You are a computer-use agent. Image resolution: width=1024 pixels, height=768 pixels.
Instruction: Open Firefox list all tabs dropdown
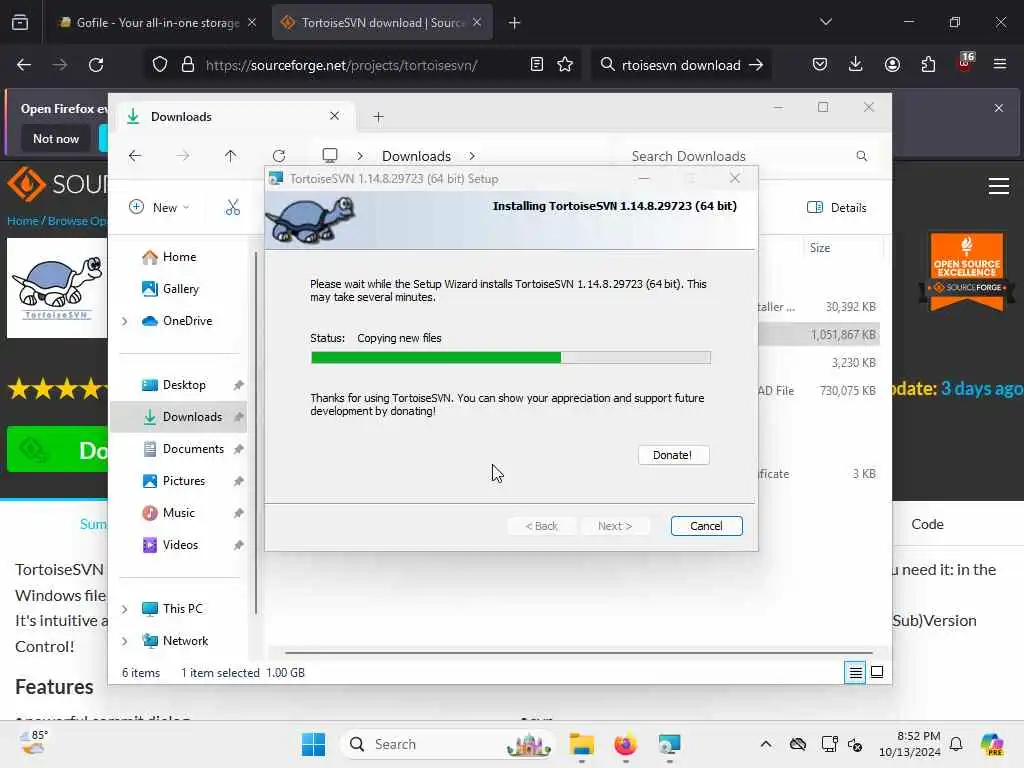pos(825,22)
